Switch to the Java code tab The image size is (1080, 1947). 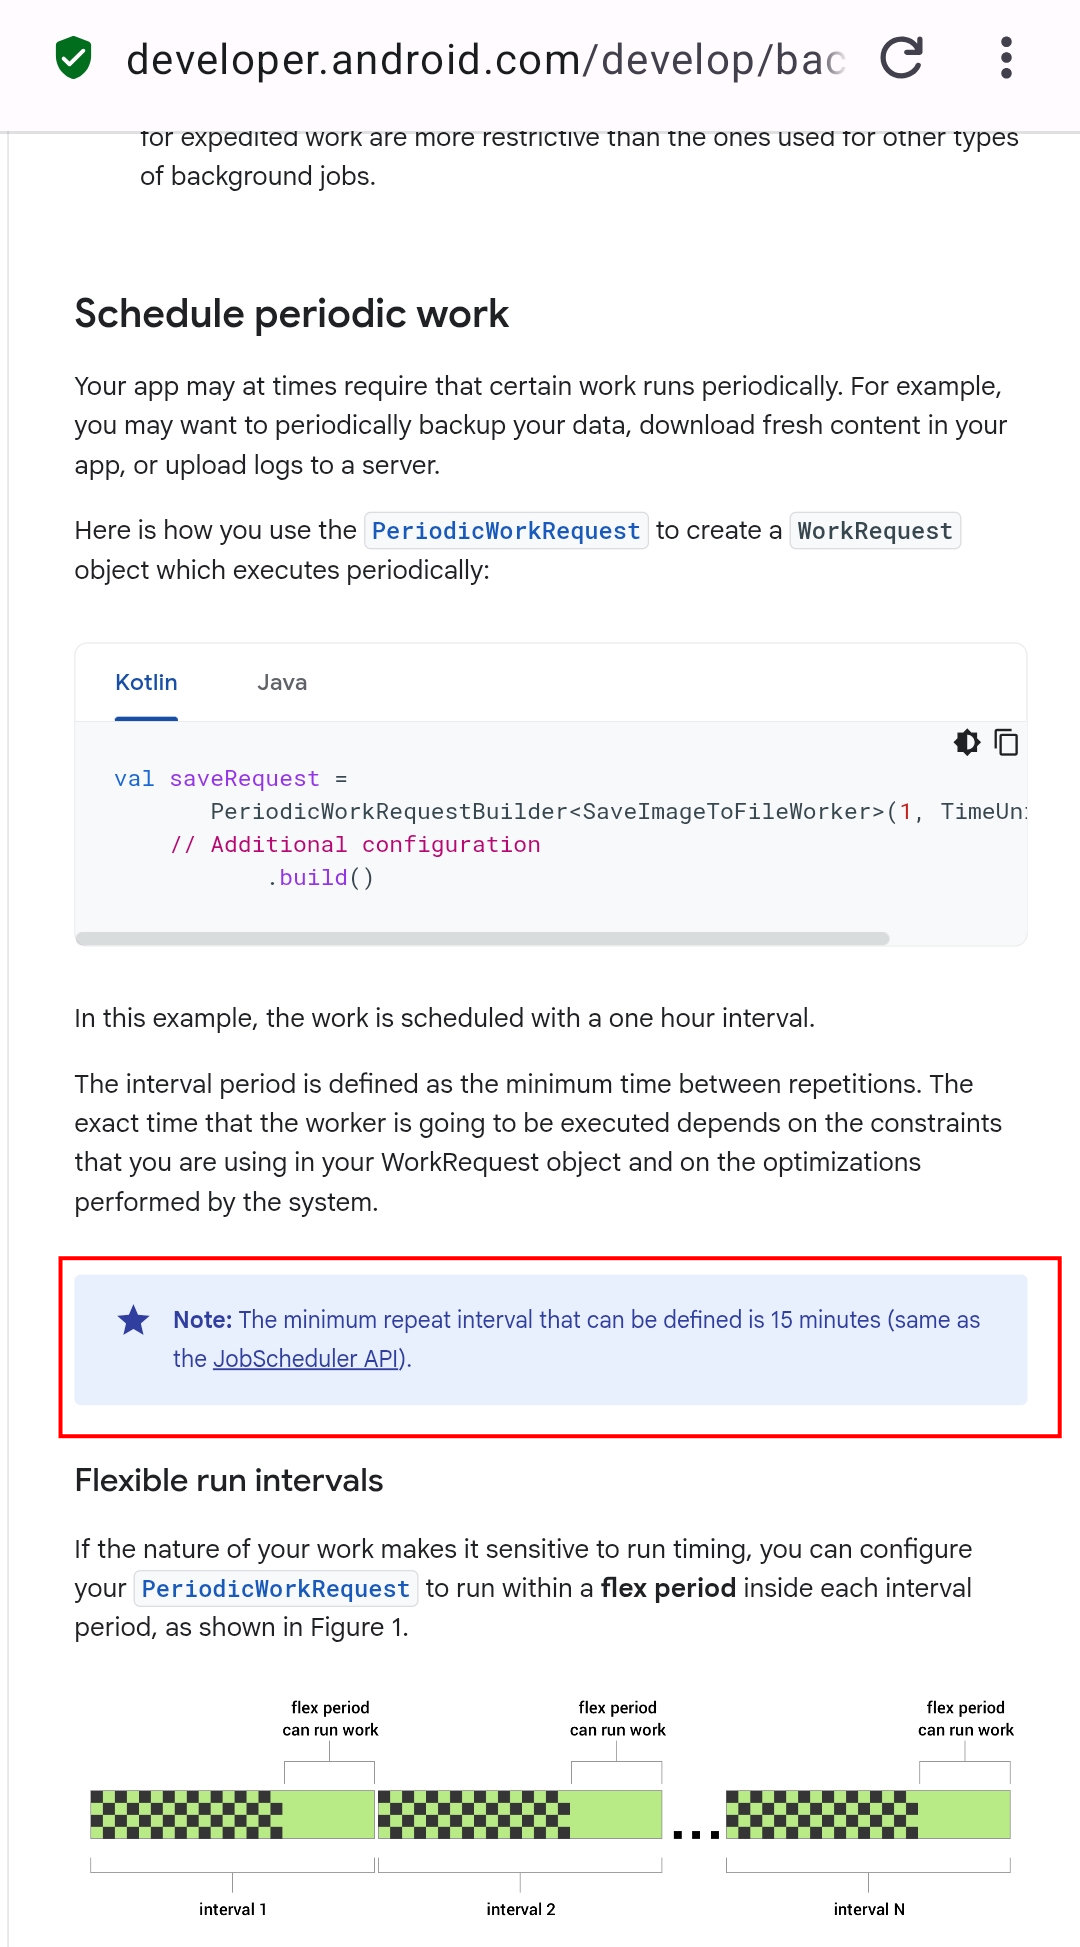pyautogui.click(x=282, y=683)
